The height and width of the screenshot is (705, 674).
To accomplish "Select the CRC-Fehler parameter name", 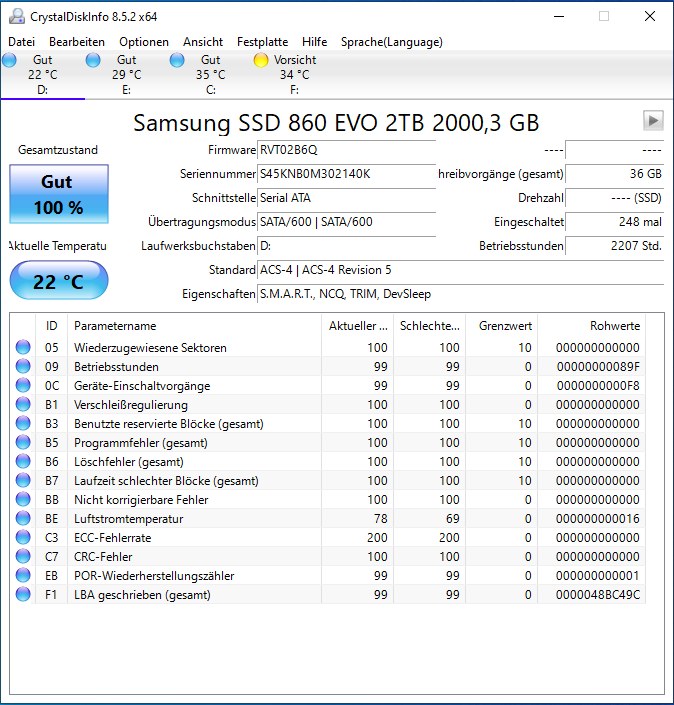I will point(103,557).
